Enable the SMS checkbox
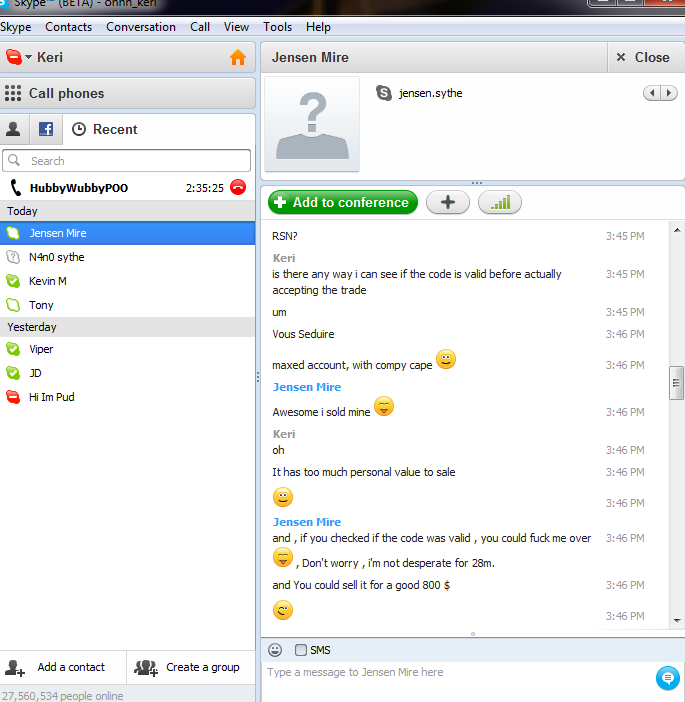The image size is (685, 702). click(x=301, y=650)
